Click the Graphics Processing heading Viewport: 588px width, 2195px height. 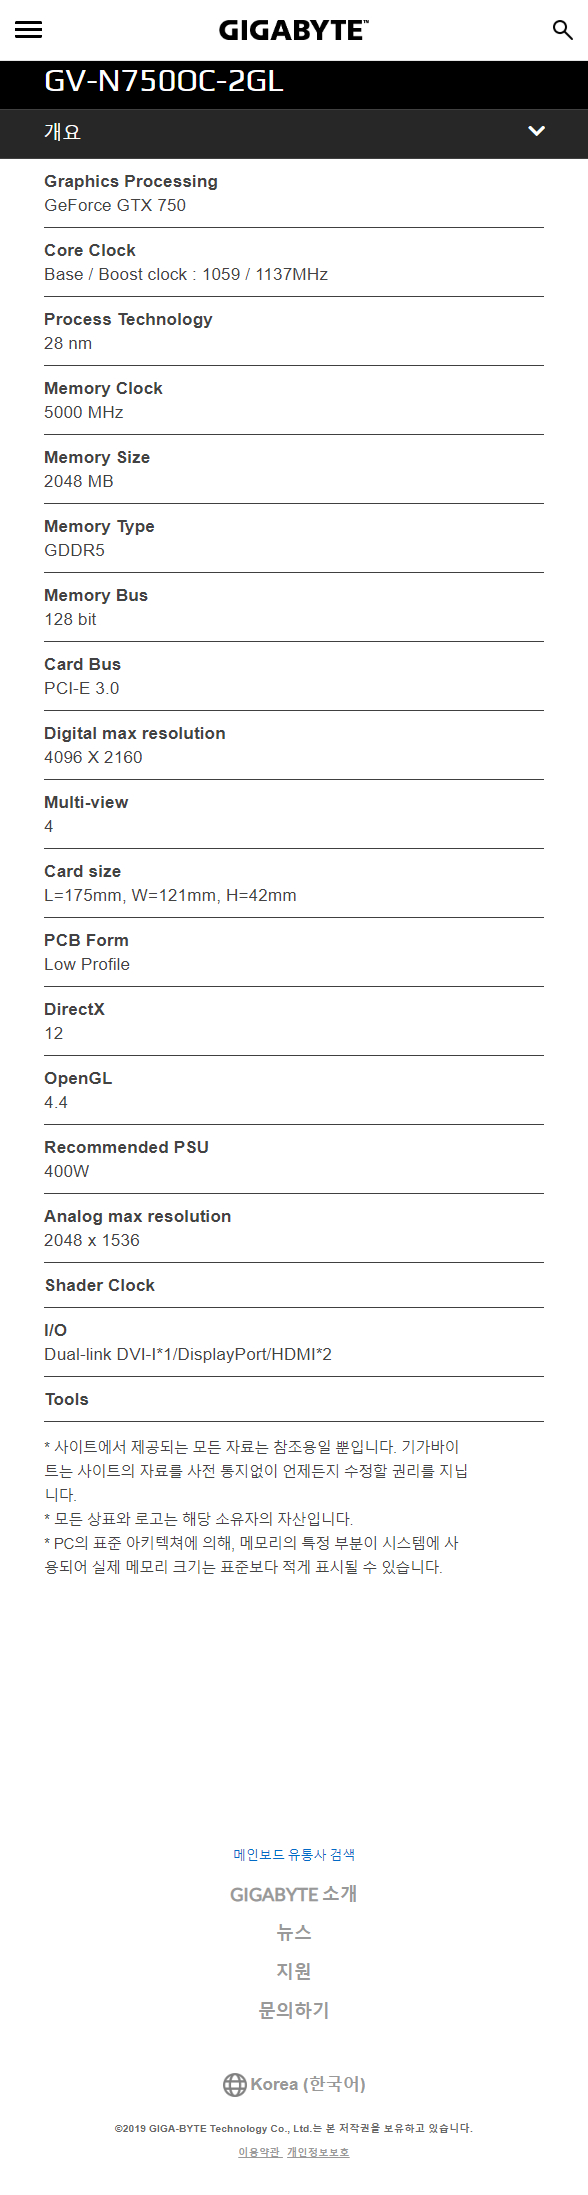[131, 181]
